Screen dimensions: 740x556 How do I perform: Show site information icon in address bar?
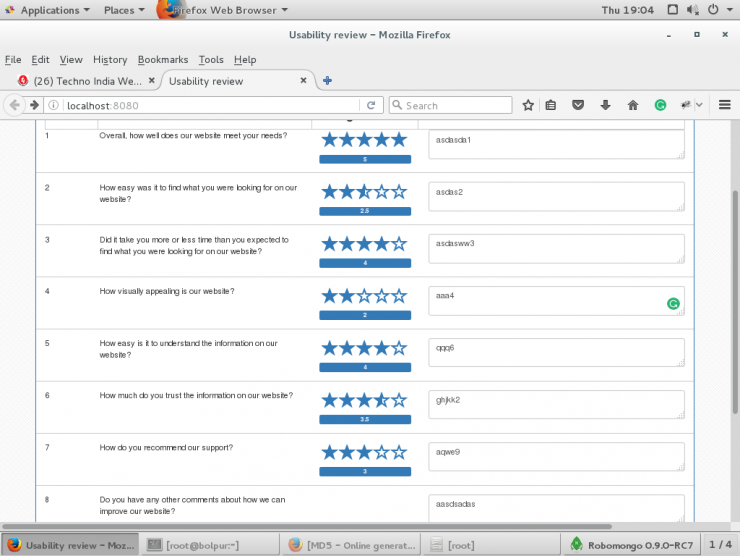(53, 105)
